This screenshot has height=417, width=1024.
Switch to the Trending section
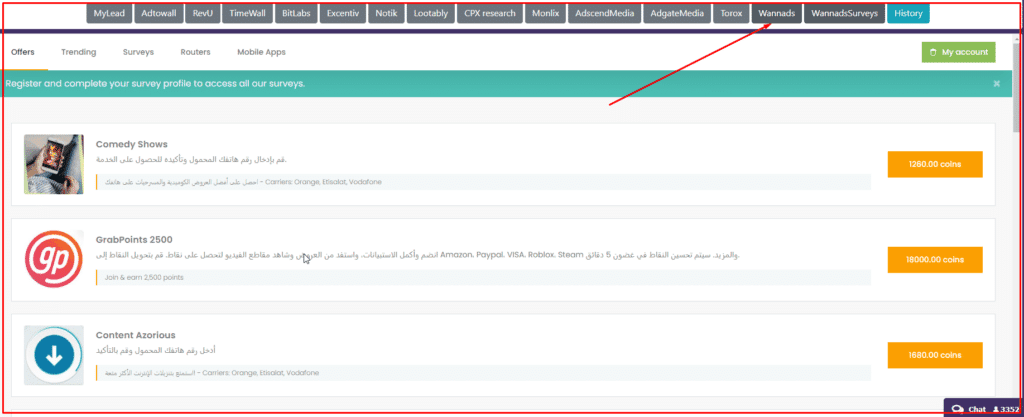click(x=78, y=52)
